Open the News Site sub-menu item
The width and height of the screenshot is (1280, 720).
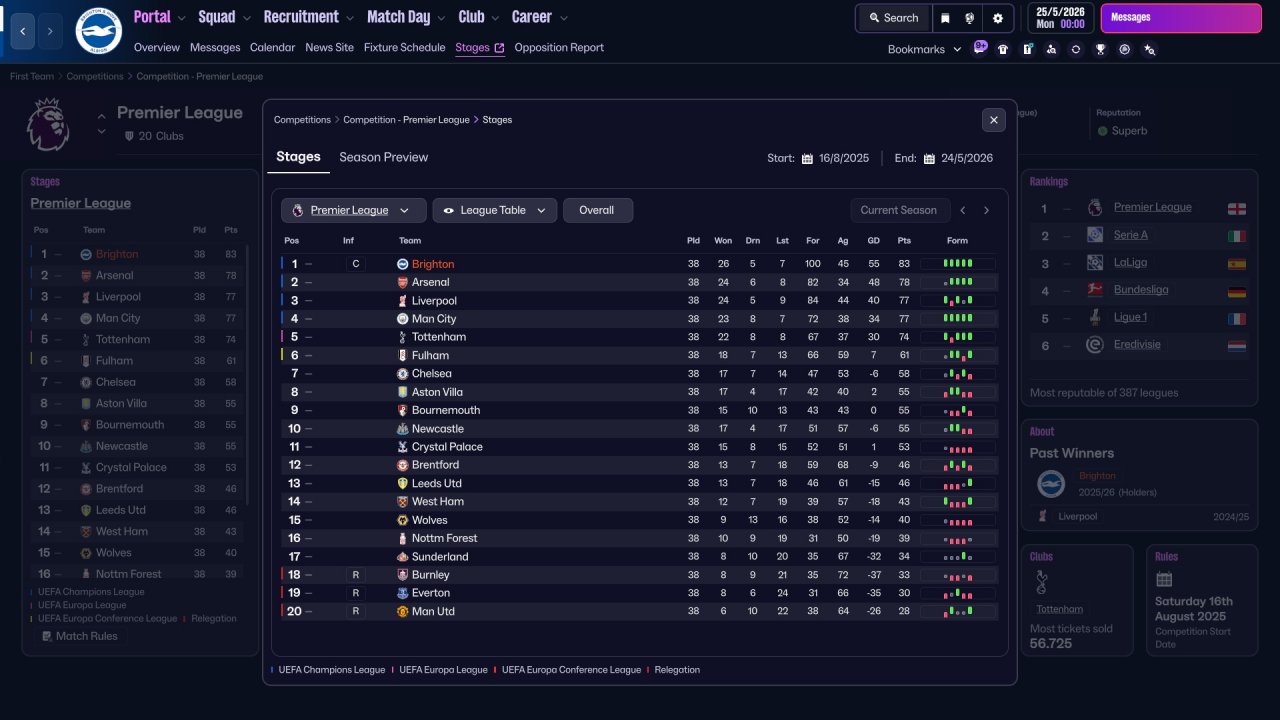pos(330,48)
